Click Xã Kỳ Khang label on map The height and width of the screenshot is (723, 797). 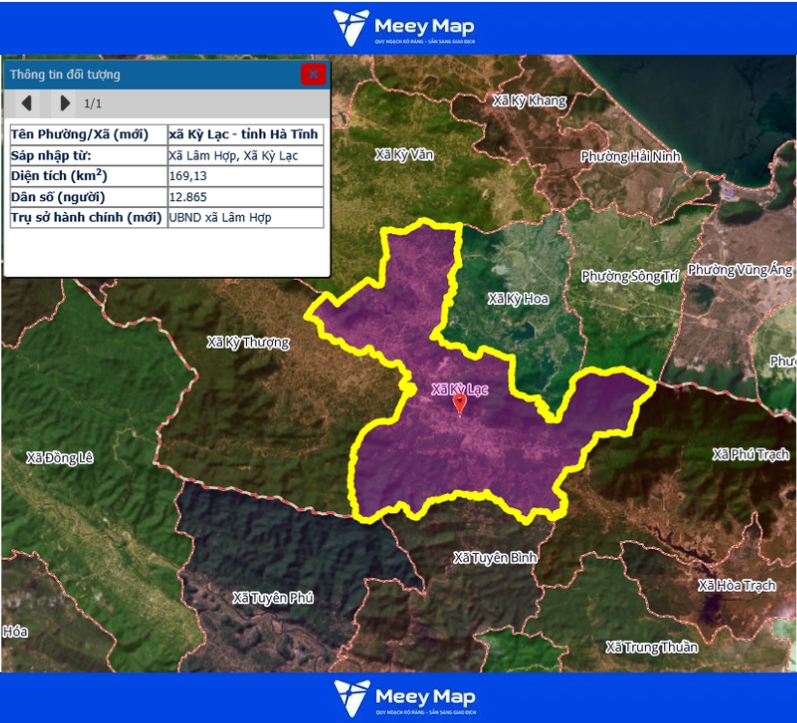pyautogui.click(x=529, y=101)
